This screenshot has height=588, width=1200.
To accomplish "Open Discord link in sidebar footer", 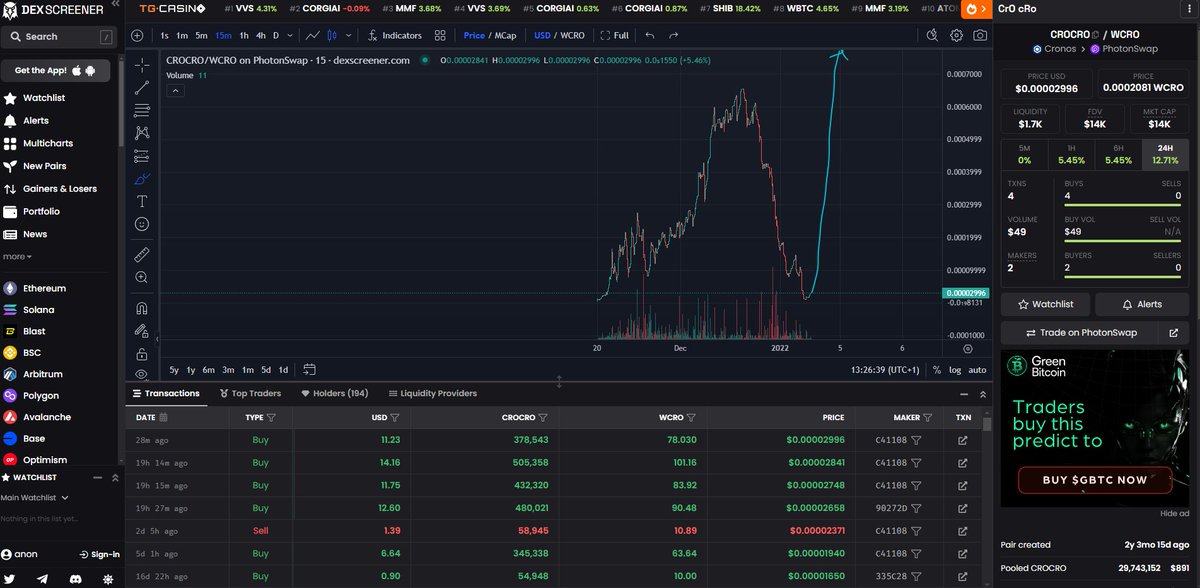I will (75, 578).
